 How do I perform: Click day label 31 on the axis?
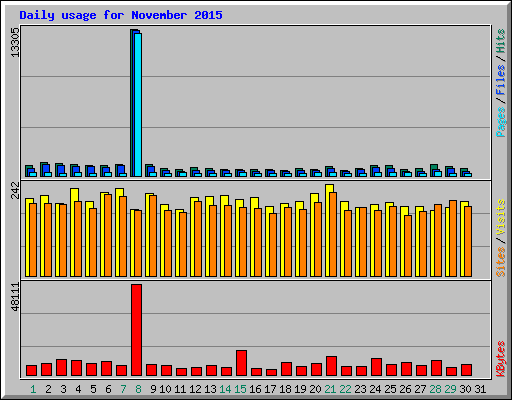point(480,389)
